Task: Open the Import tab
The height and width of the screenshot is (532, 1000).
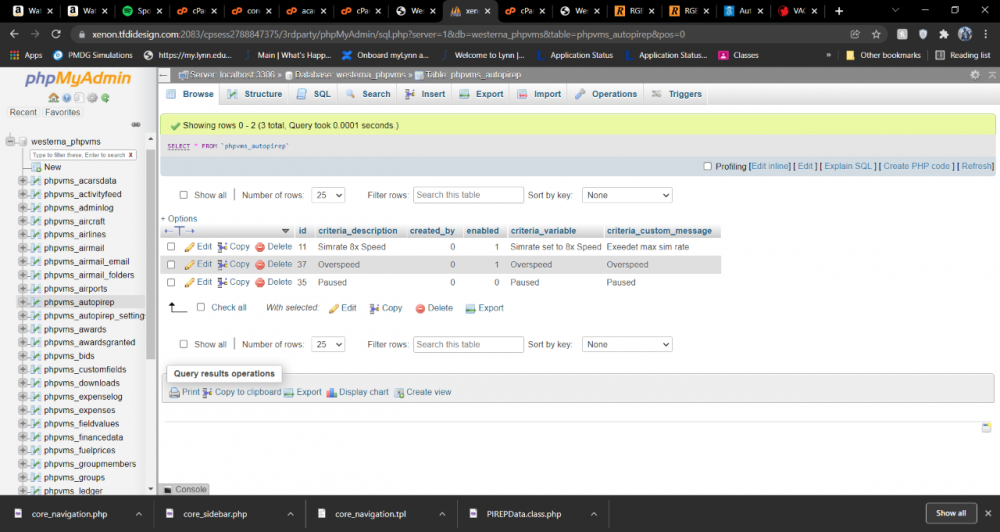Action: click(x=540, y=94)
